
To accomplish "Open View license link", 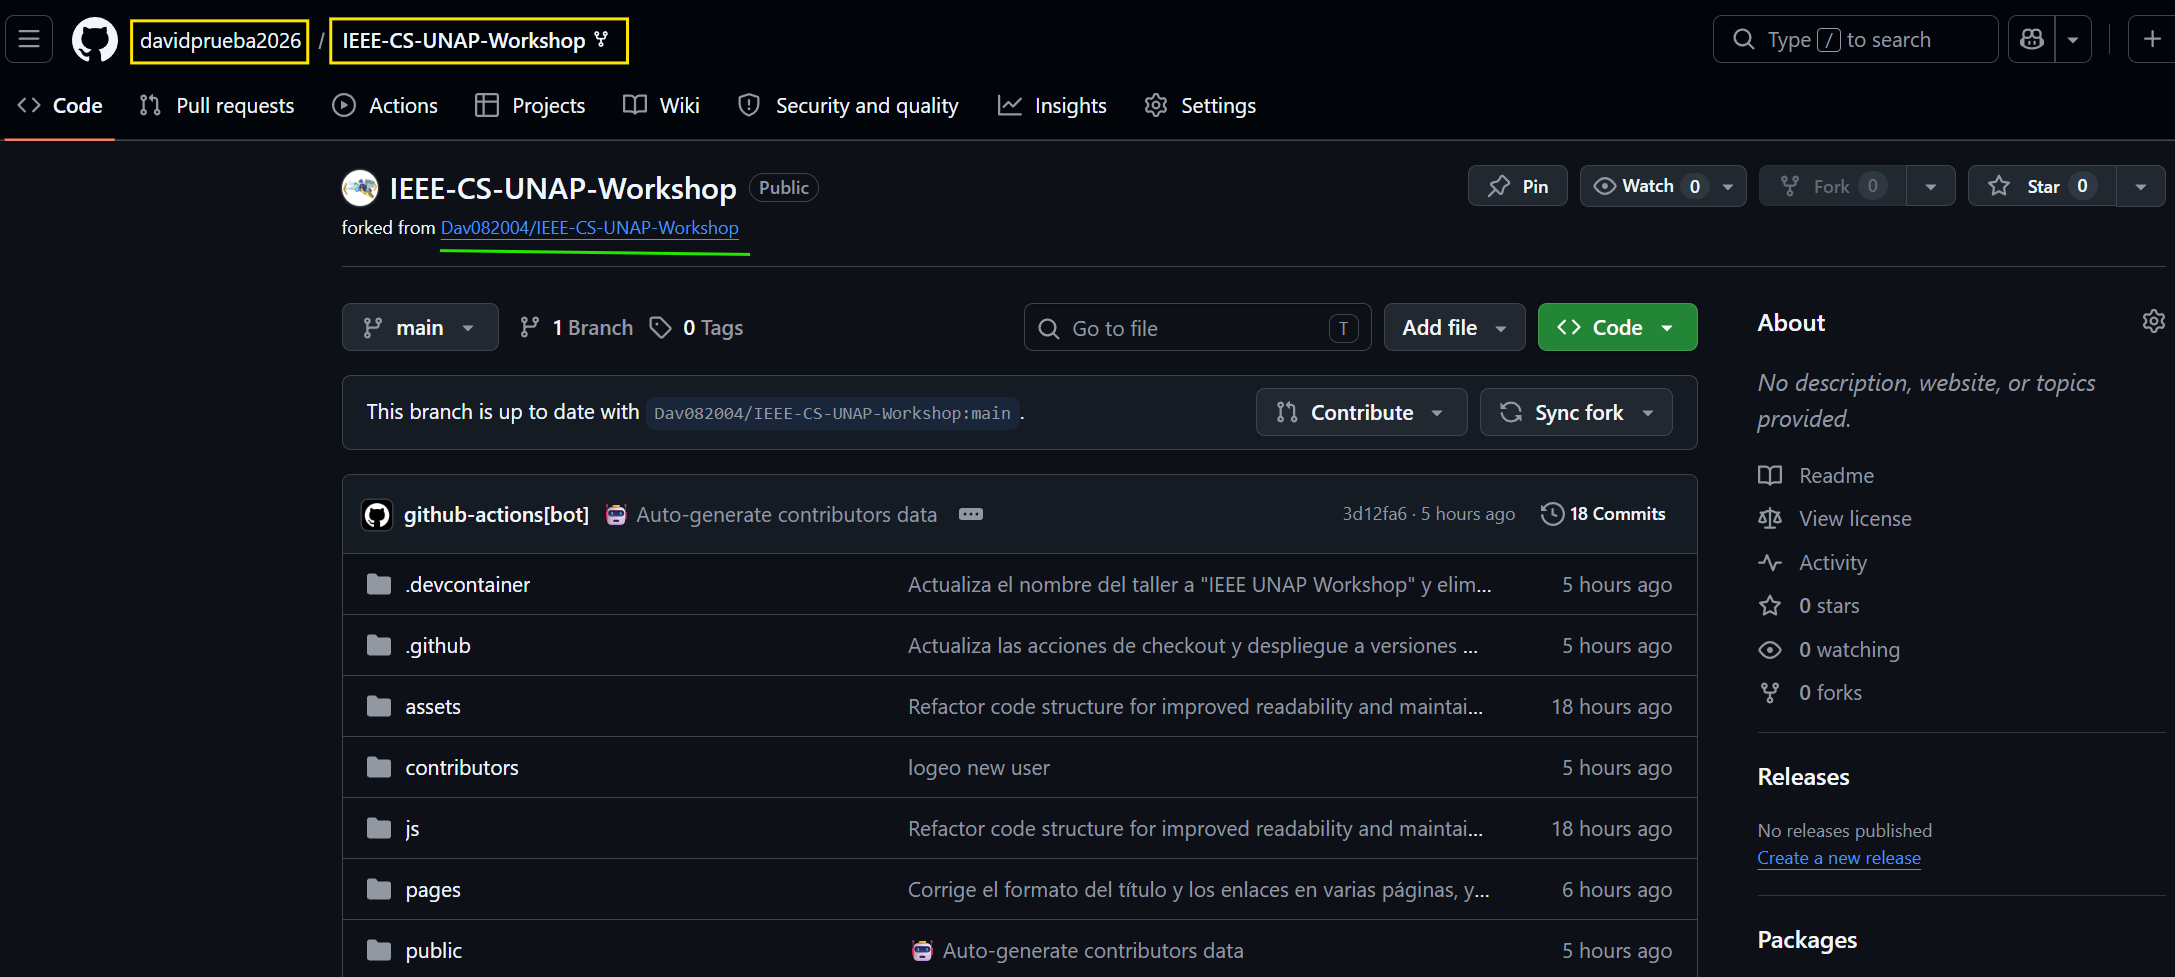I will click(1835, 519).
